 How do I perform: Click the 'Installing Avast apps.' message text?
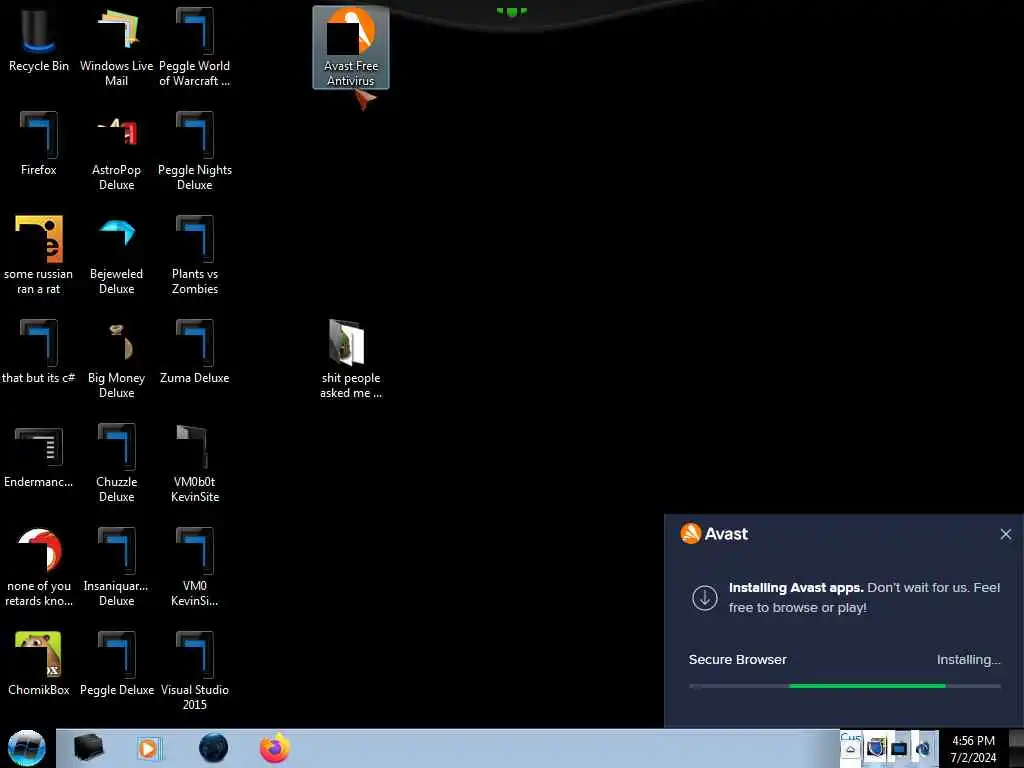796,588
